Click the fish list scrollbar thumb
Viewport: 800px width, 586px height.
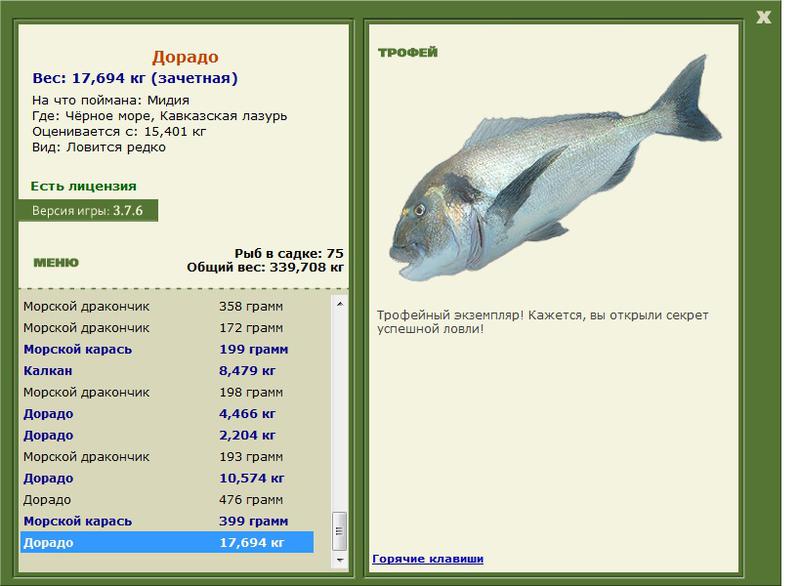340,531
